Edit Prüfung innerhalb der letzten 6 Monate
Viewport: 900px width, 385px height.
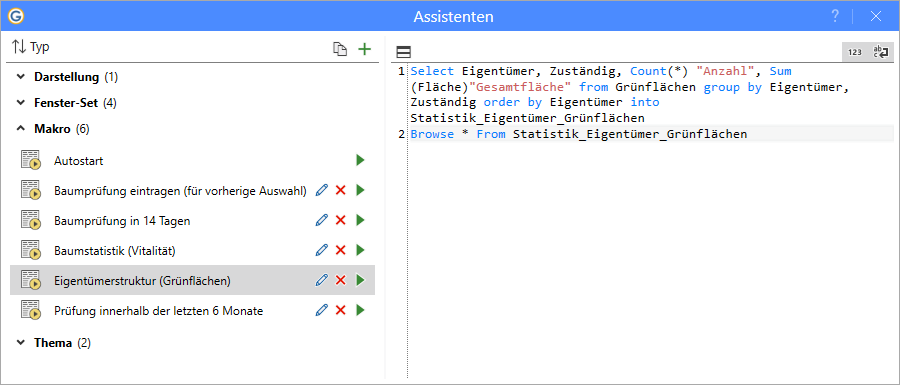point(322,310)
